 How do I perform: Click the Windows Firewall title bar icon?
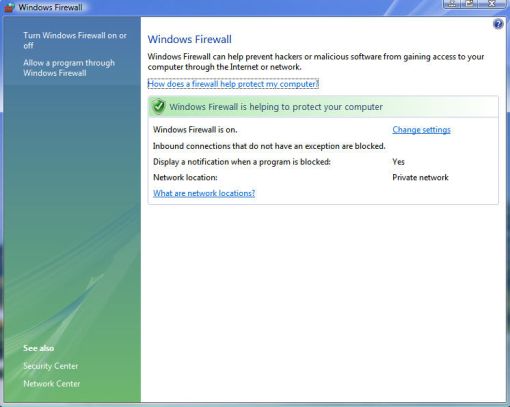[x=10, y=7]
